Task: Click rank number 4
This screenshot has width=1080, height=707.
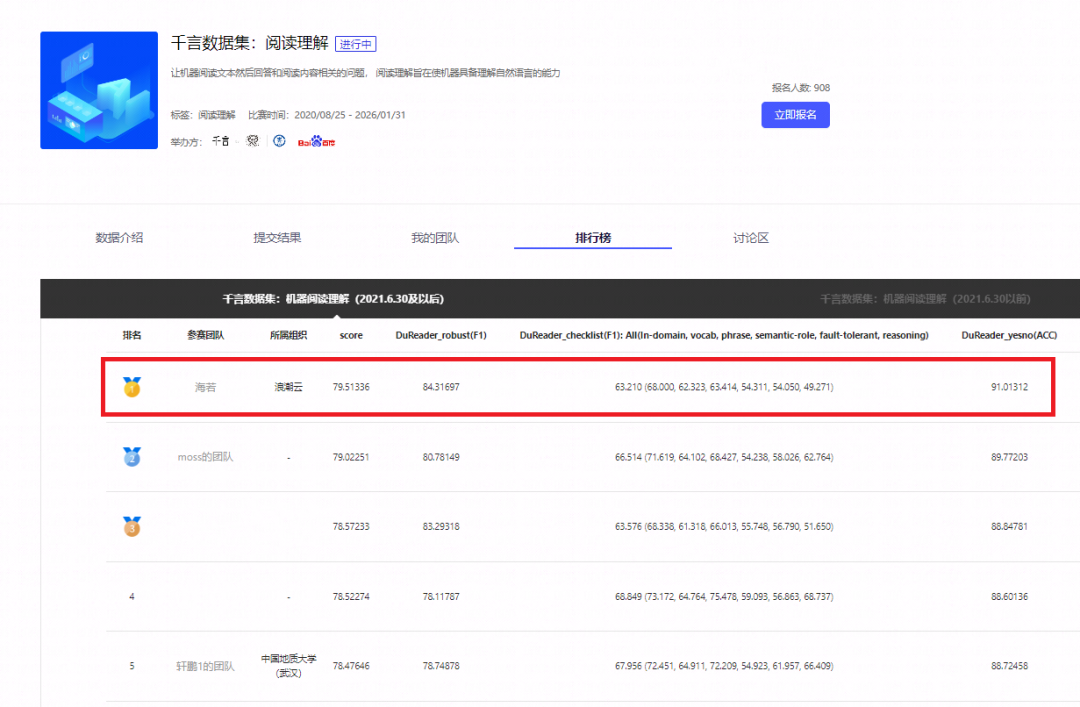Action: [132, 597]
